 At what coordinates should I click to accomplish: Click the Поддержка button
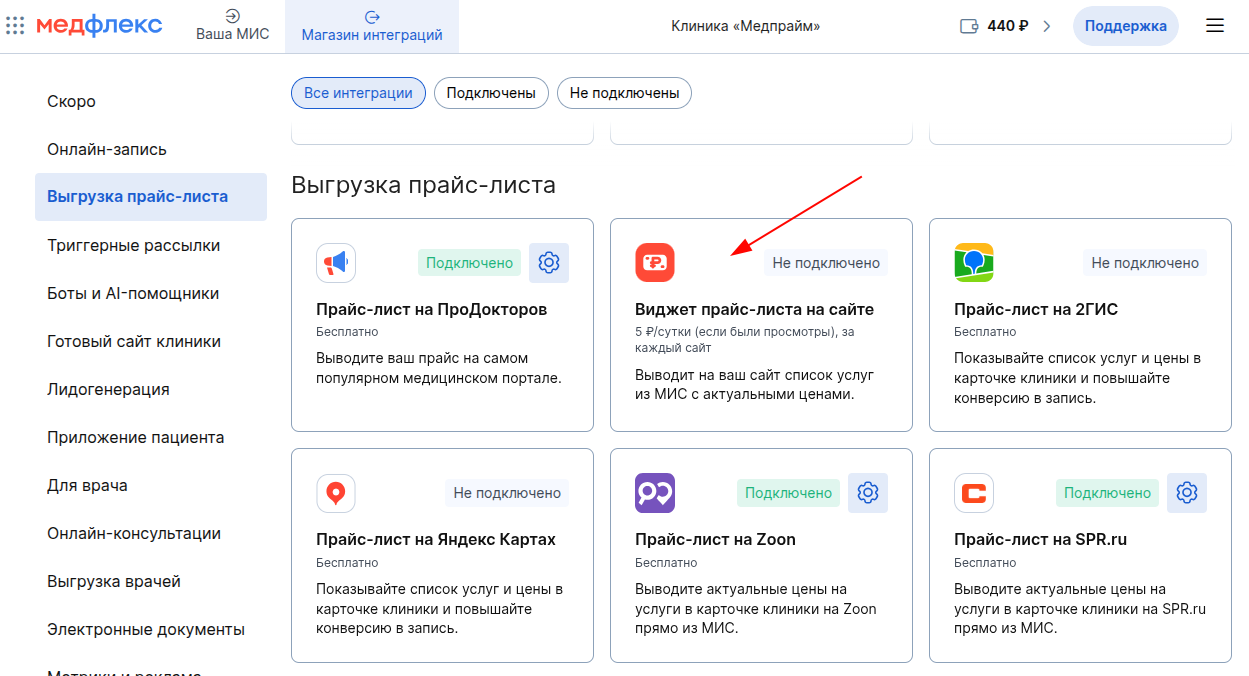(x=1125, y=26)
